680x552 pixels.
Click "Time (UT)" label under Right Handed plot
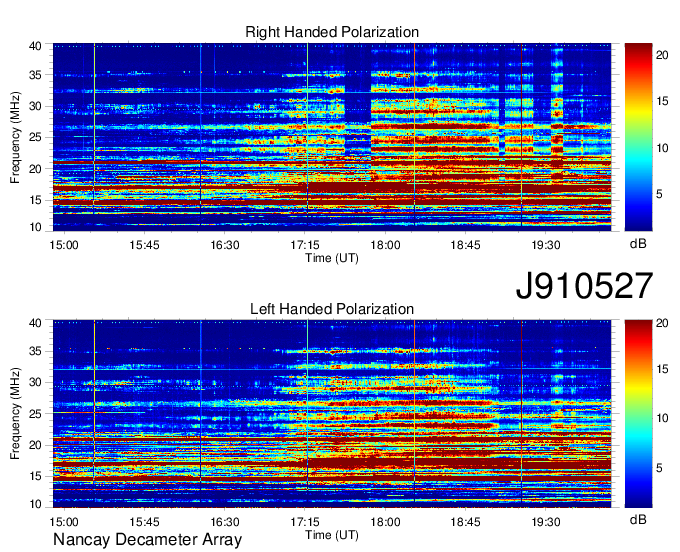pos(332,258)
